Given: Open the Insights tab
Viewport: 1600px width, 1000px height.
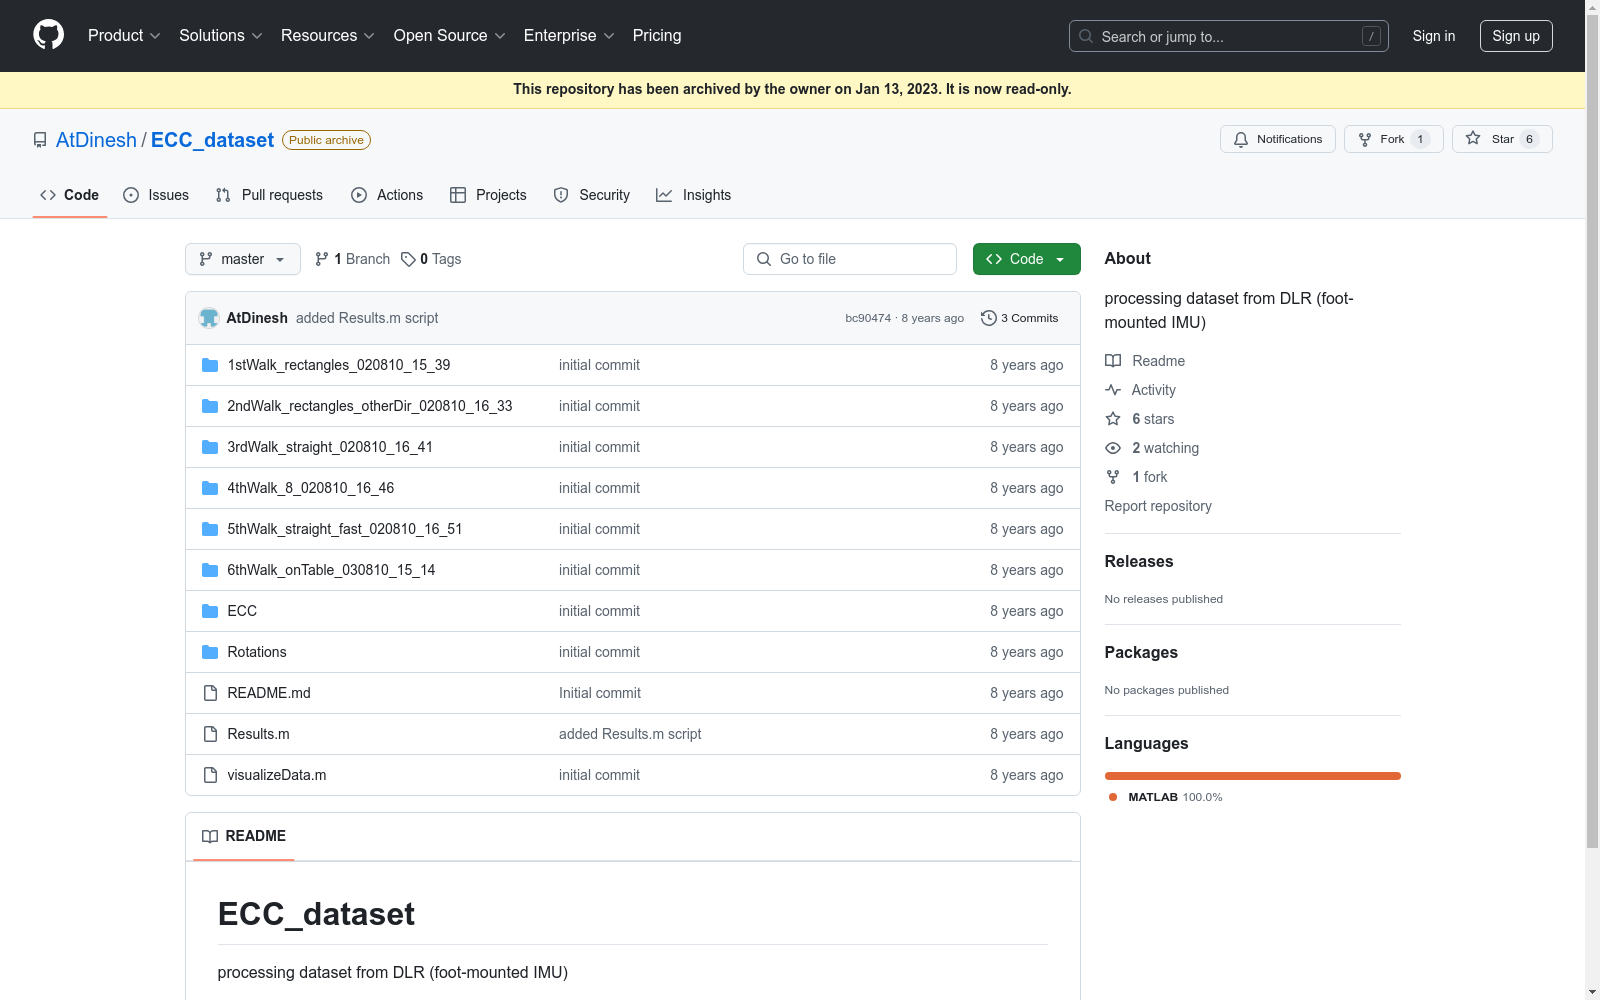Looking at the screenshot, I should (693, 195).
